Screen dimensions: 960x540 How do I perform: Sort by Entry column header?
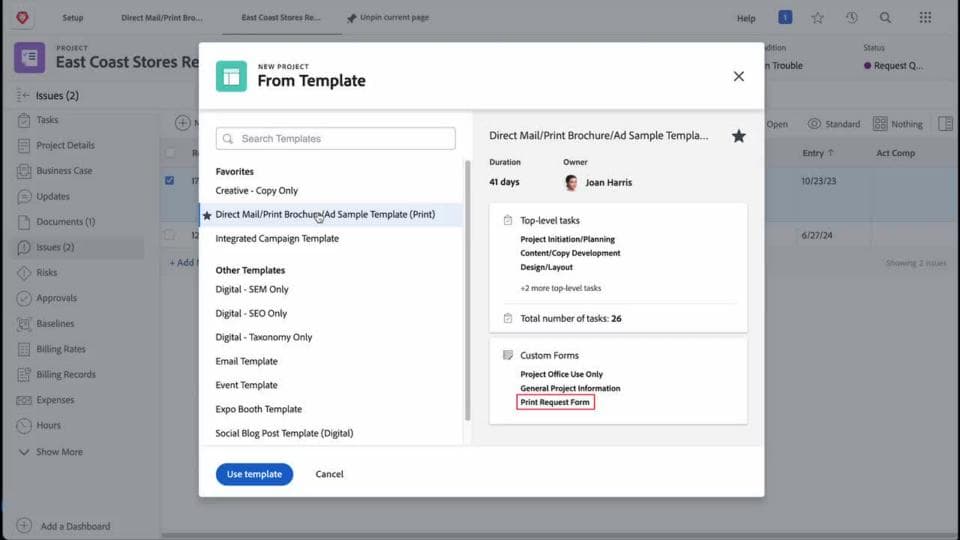[x=818, y=153]
